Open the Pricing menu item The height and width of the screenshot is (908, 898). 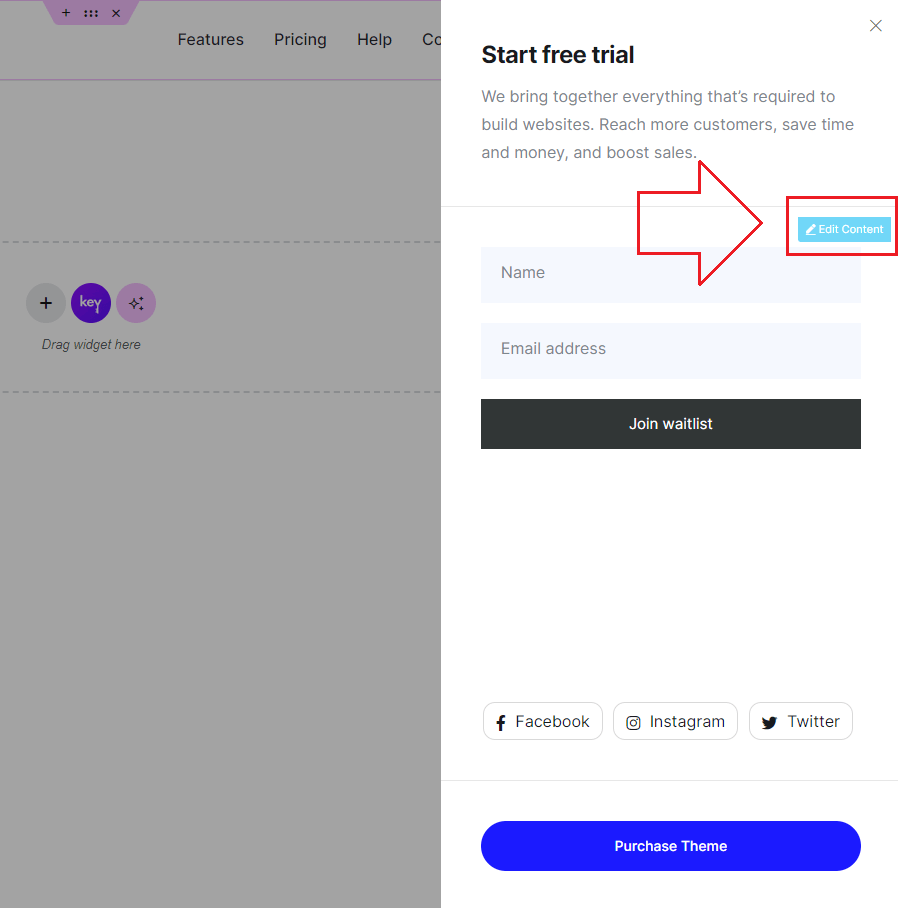coord(300,39)
